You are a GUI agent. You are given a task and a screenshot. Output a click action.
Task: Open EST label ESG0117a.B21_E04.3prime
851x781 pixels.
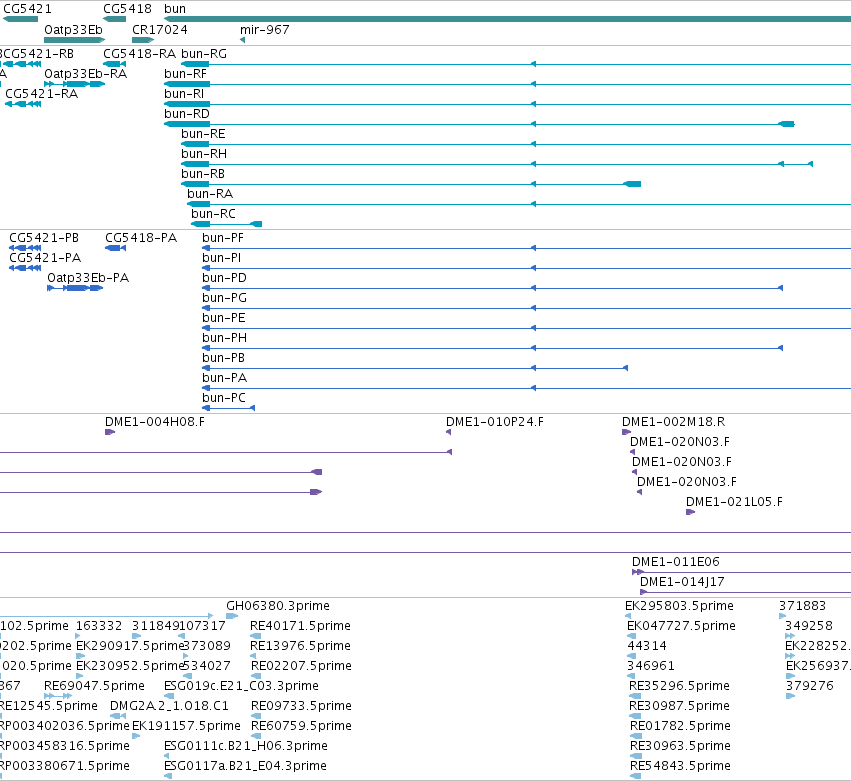click(x=245, y=766)
